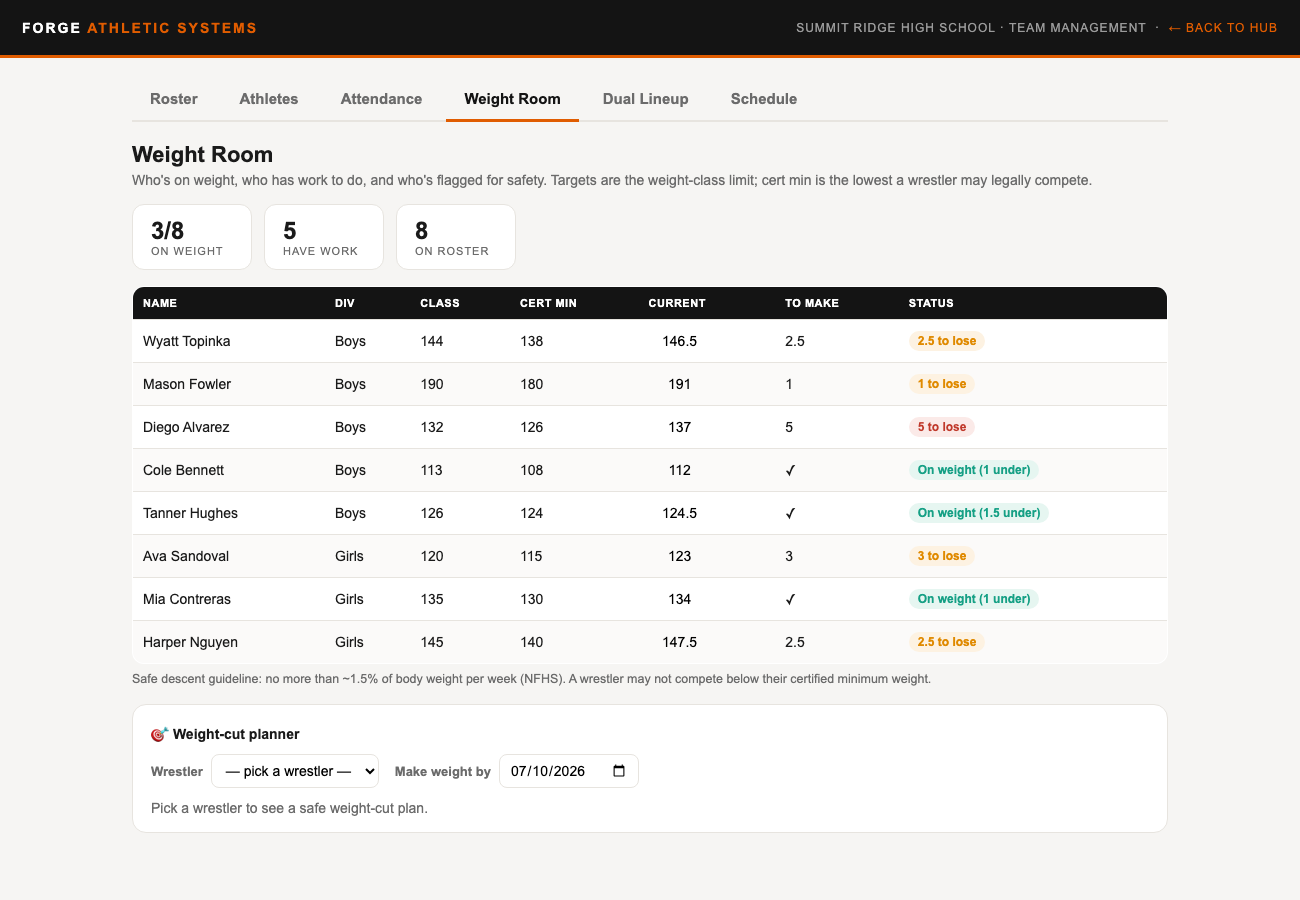Open the Athletes tab
Viewport: 1300px width, 900px height.
(x=269, y=99)
